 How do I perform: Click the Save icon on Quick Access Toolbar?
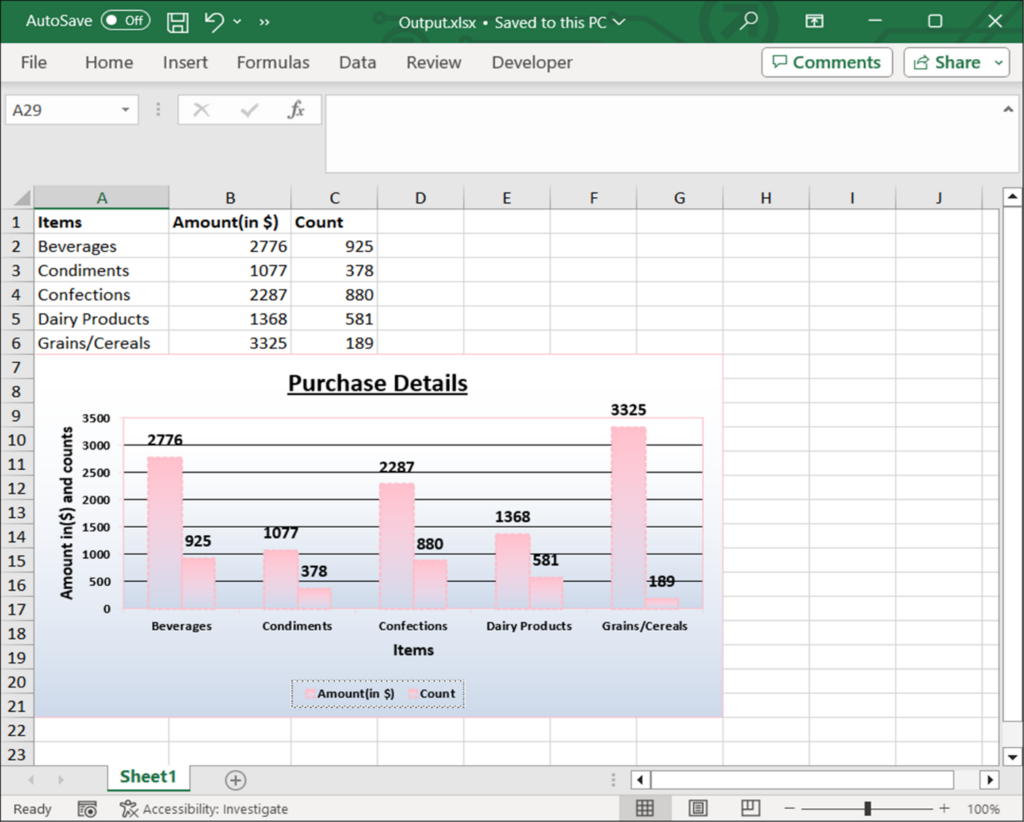coord(177,21)
